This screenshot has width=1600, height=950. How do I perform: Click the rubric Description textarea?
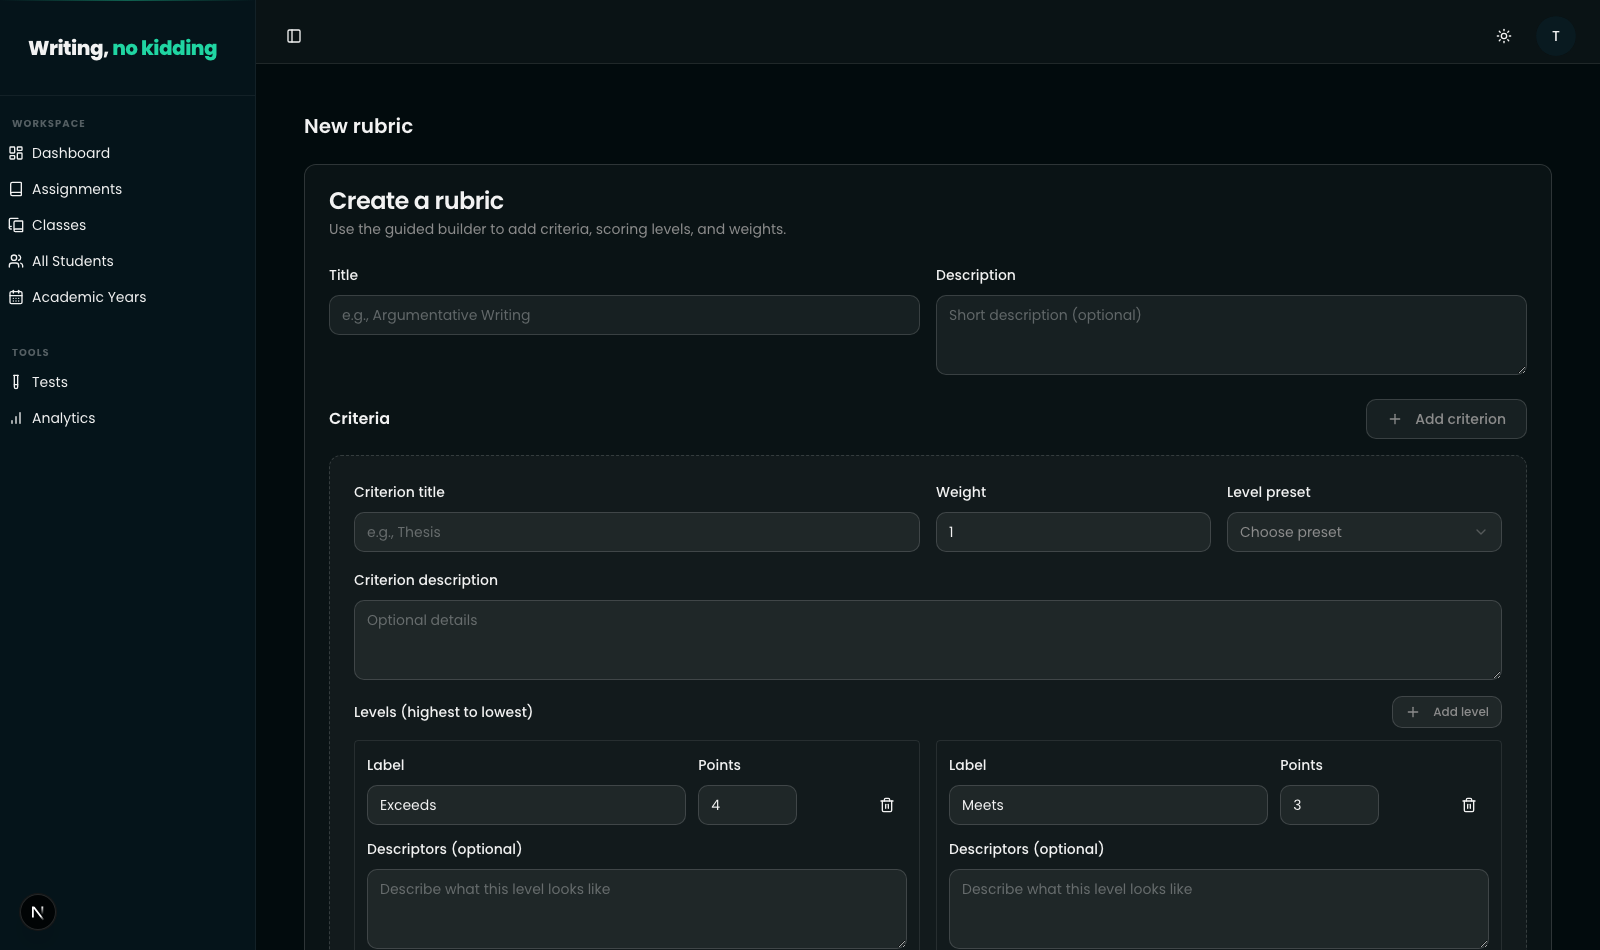pos(1231,335)
